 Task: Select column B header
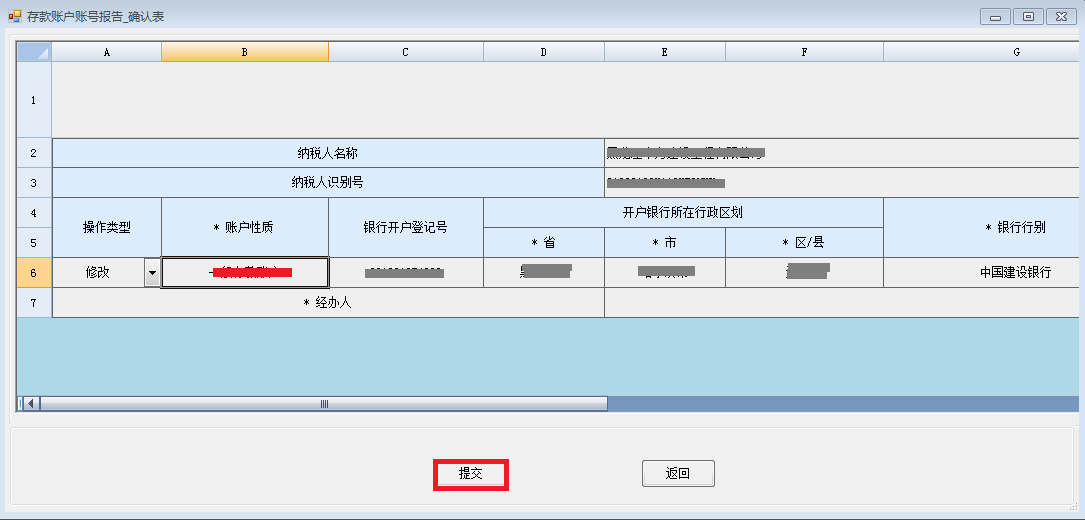point(245,52)
